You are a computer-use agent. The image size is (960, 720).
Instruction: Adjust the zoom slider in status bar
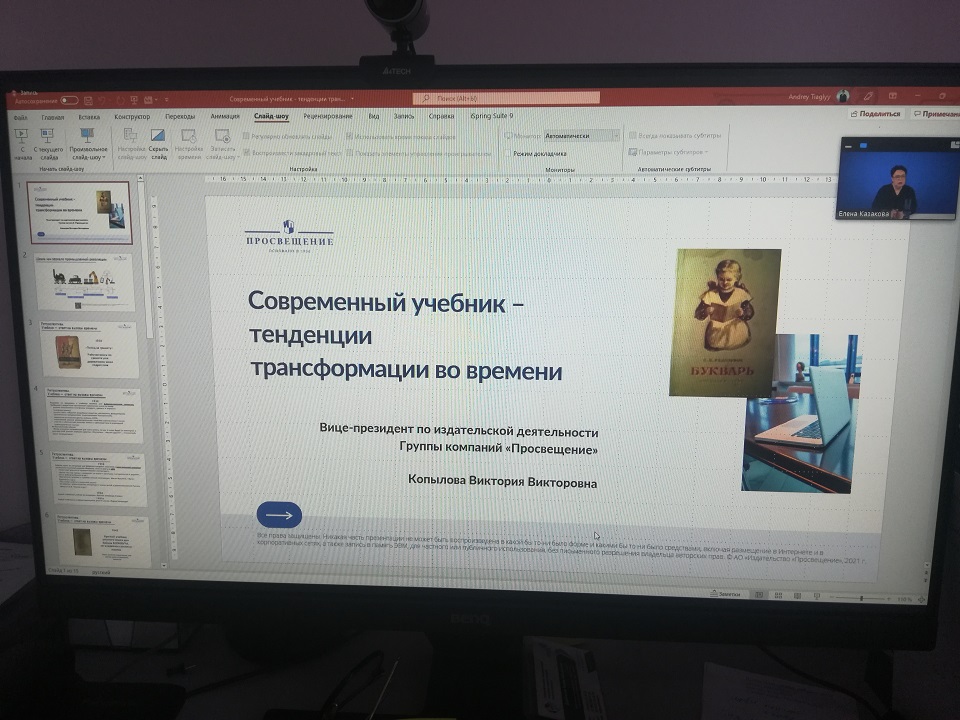tap(862, 598)
